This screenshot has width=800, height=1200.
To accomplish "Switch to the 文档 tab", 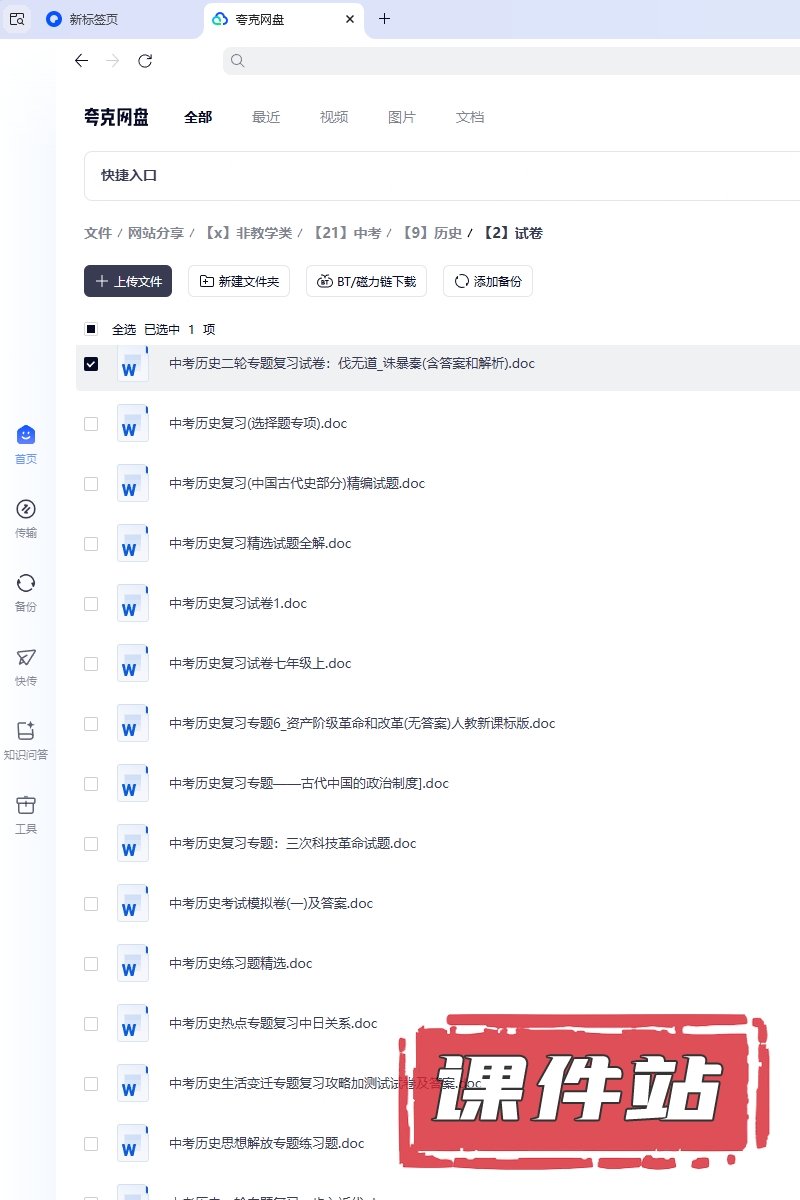I will click(x=470, y=117).
